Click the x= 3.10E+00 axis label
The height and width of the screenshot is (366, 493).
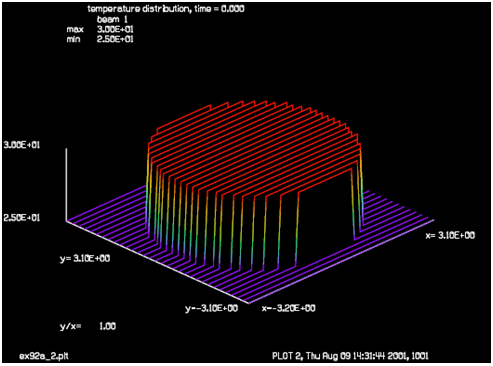[x=450, y=236]
